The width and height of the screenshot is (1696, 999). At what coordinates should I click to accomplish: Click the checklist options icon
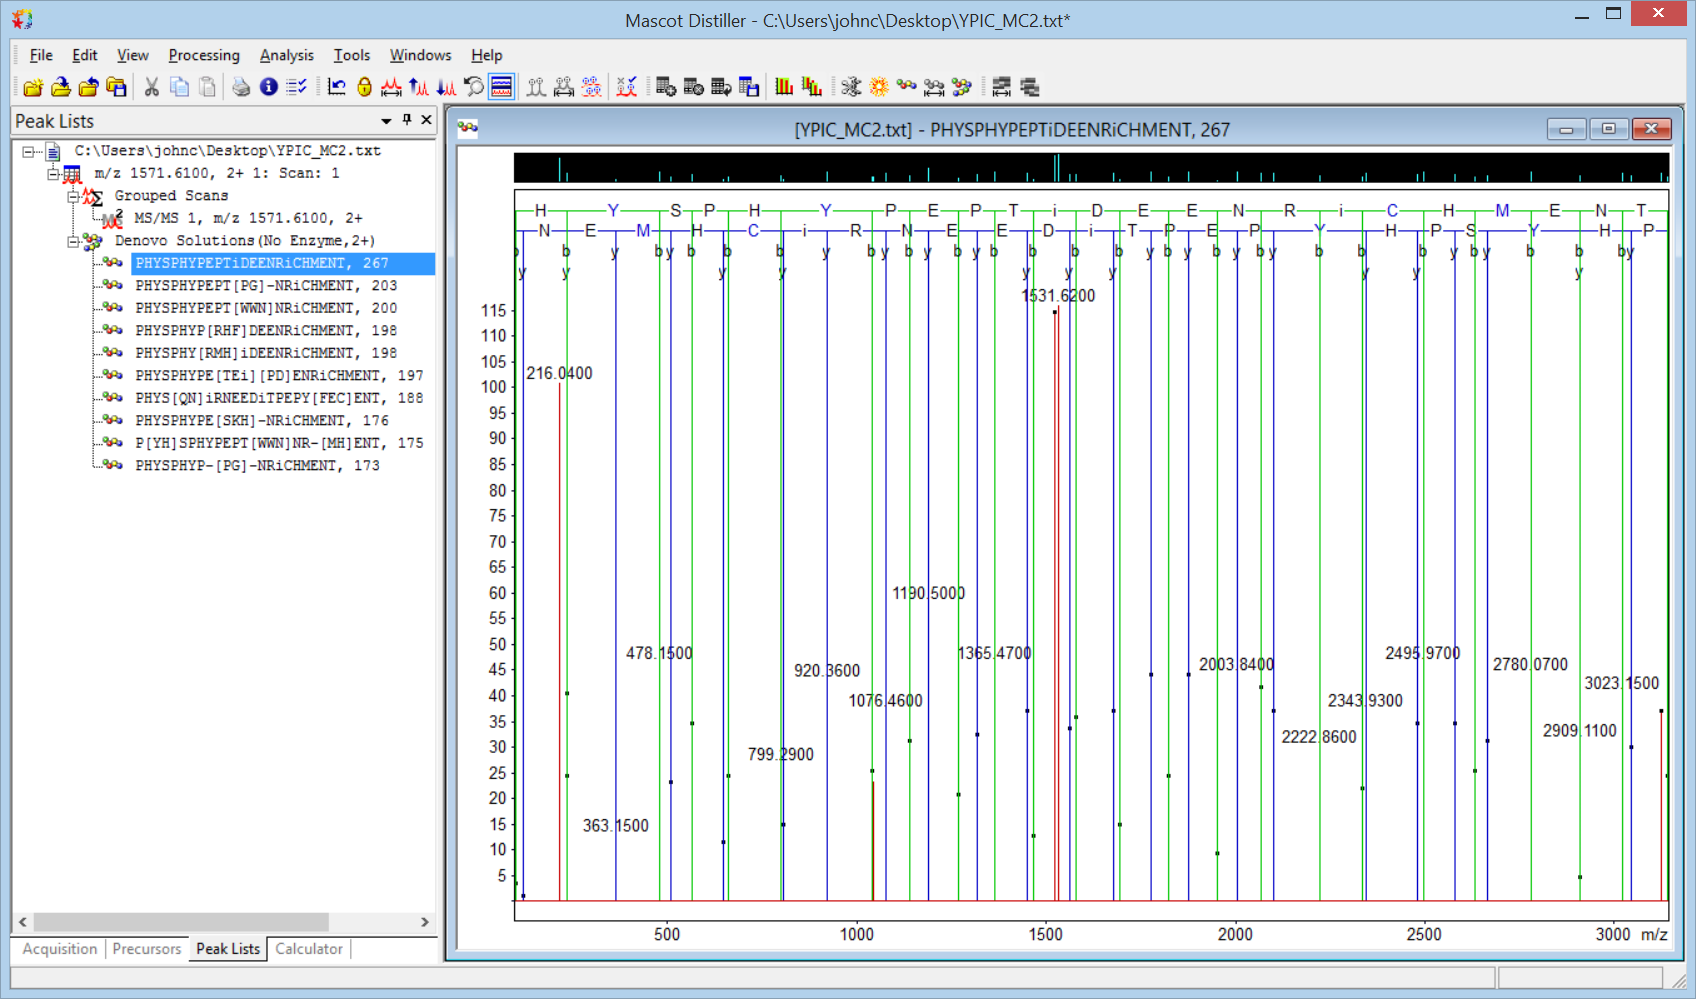coord(296,87)
